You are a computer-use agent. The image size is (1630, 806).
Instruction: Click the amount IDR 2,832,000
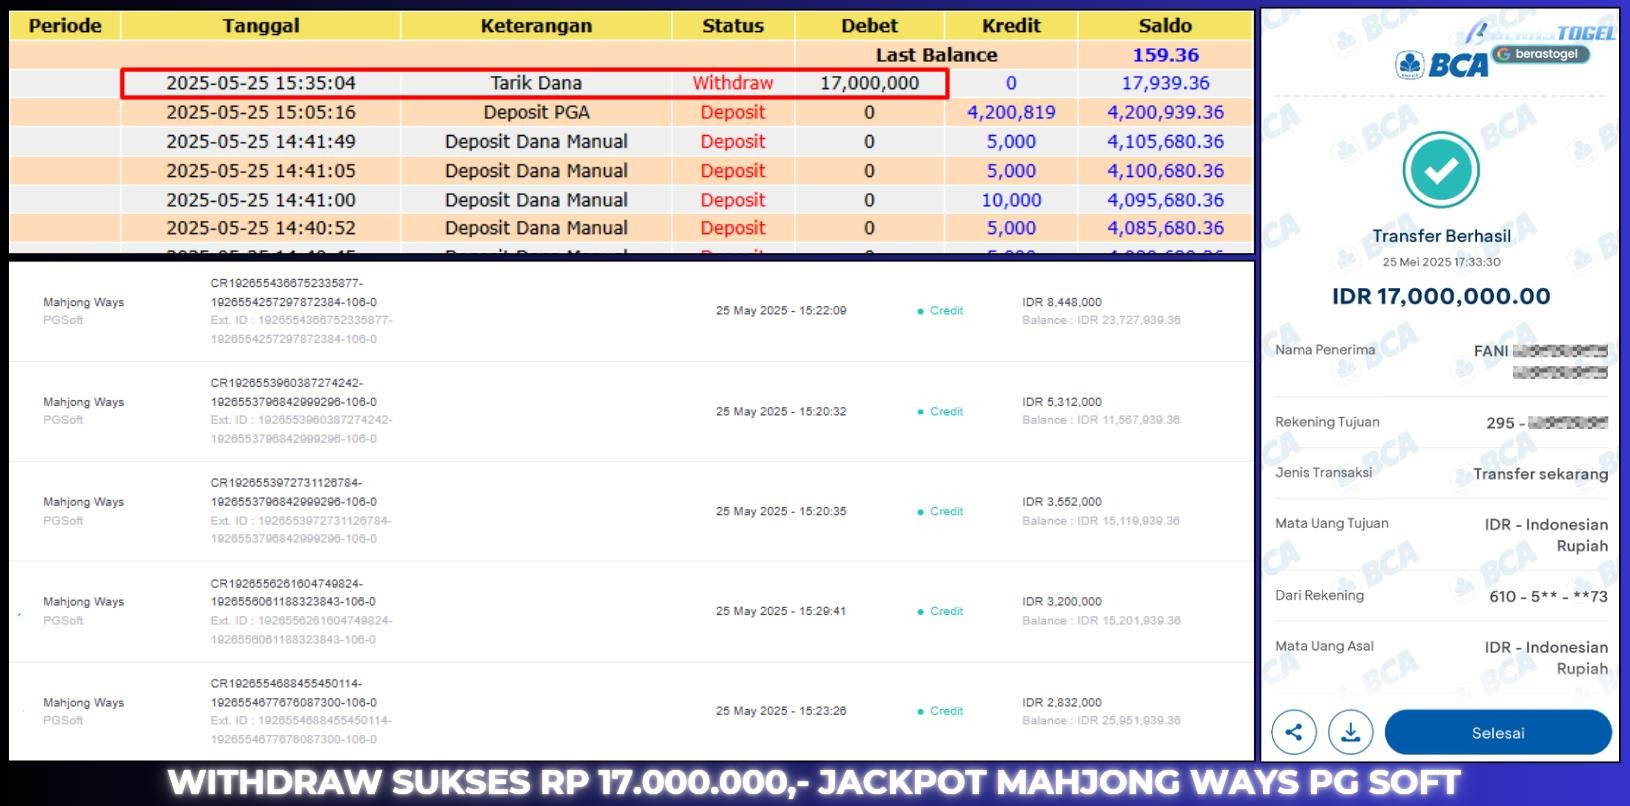click(1062, 703)
